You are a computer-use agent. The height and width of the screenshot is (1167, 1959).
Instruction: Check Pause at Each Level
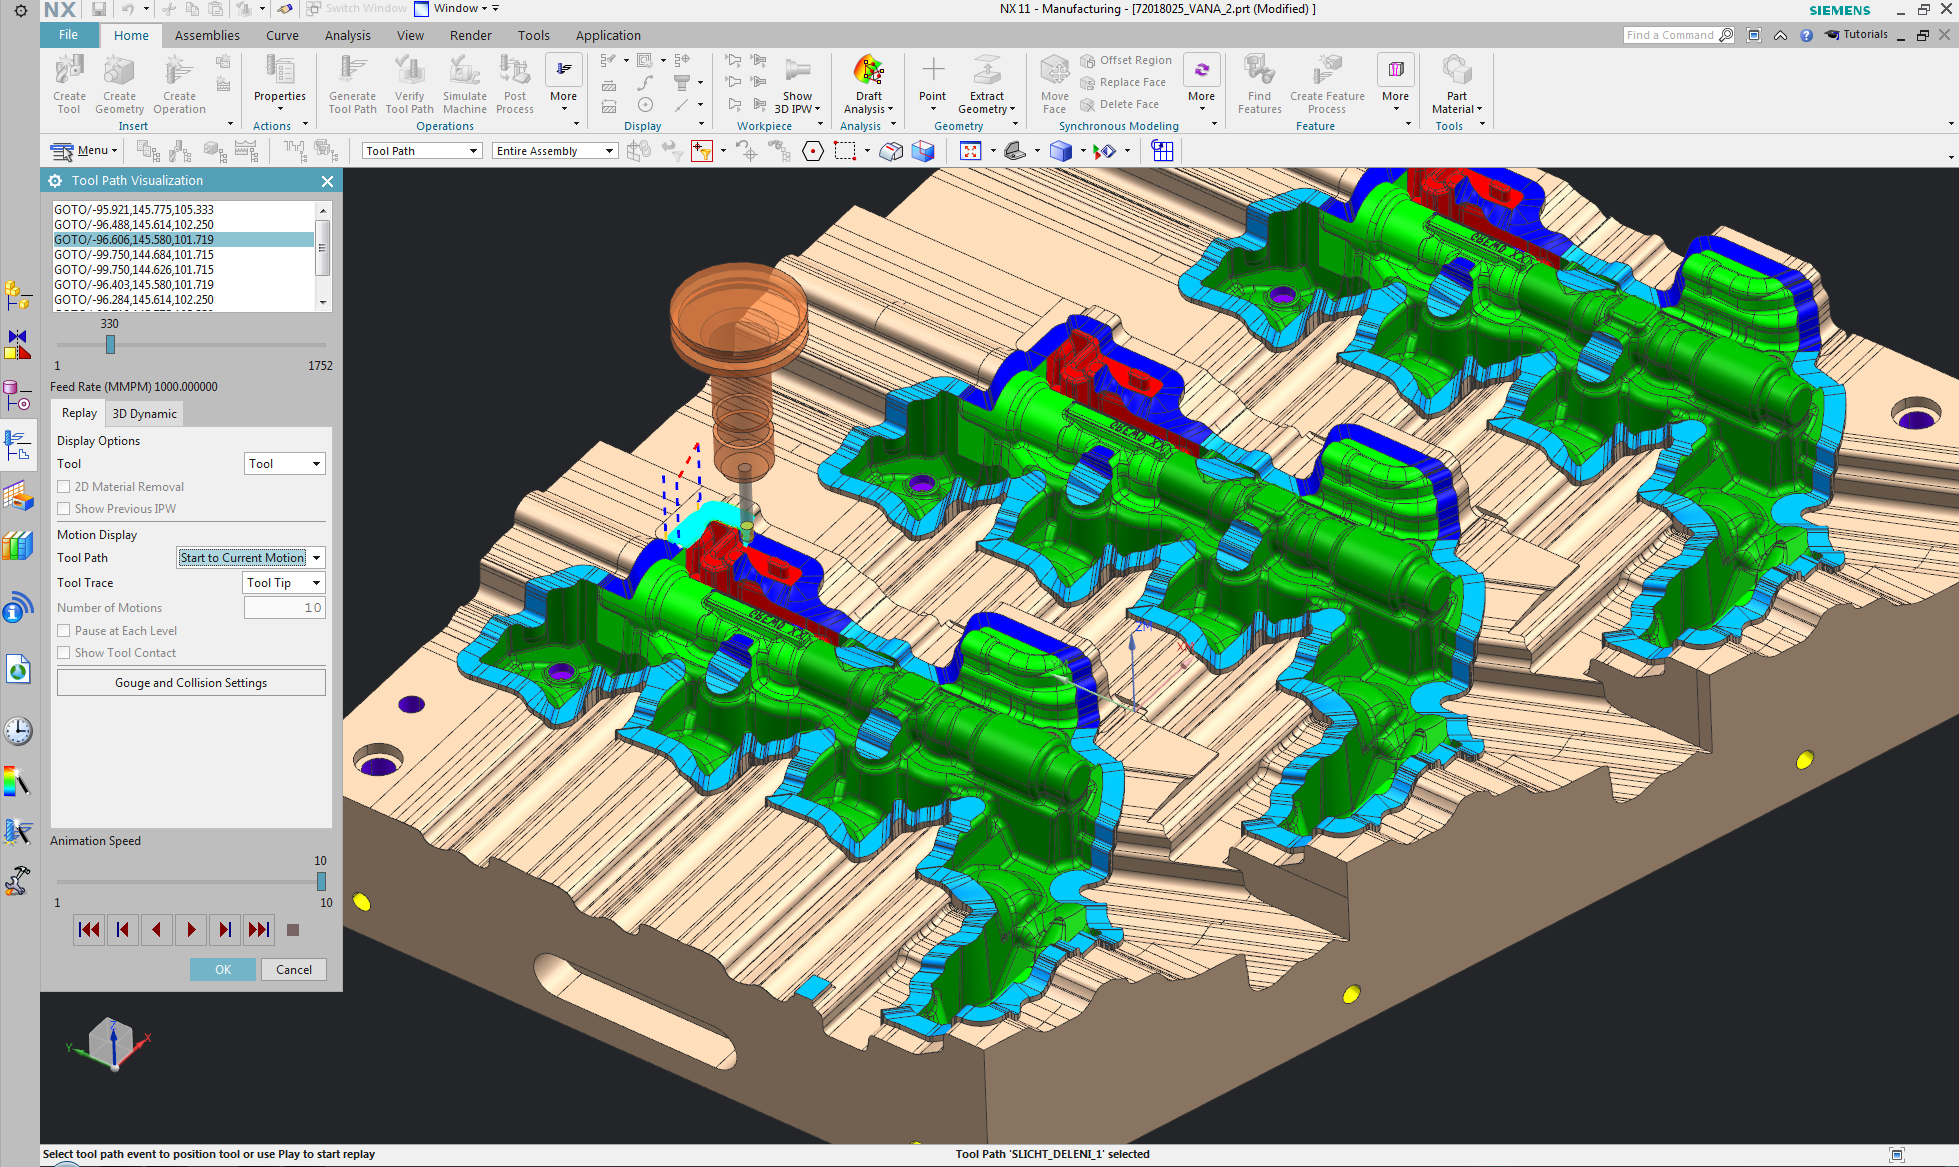[64, 631]
